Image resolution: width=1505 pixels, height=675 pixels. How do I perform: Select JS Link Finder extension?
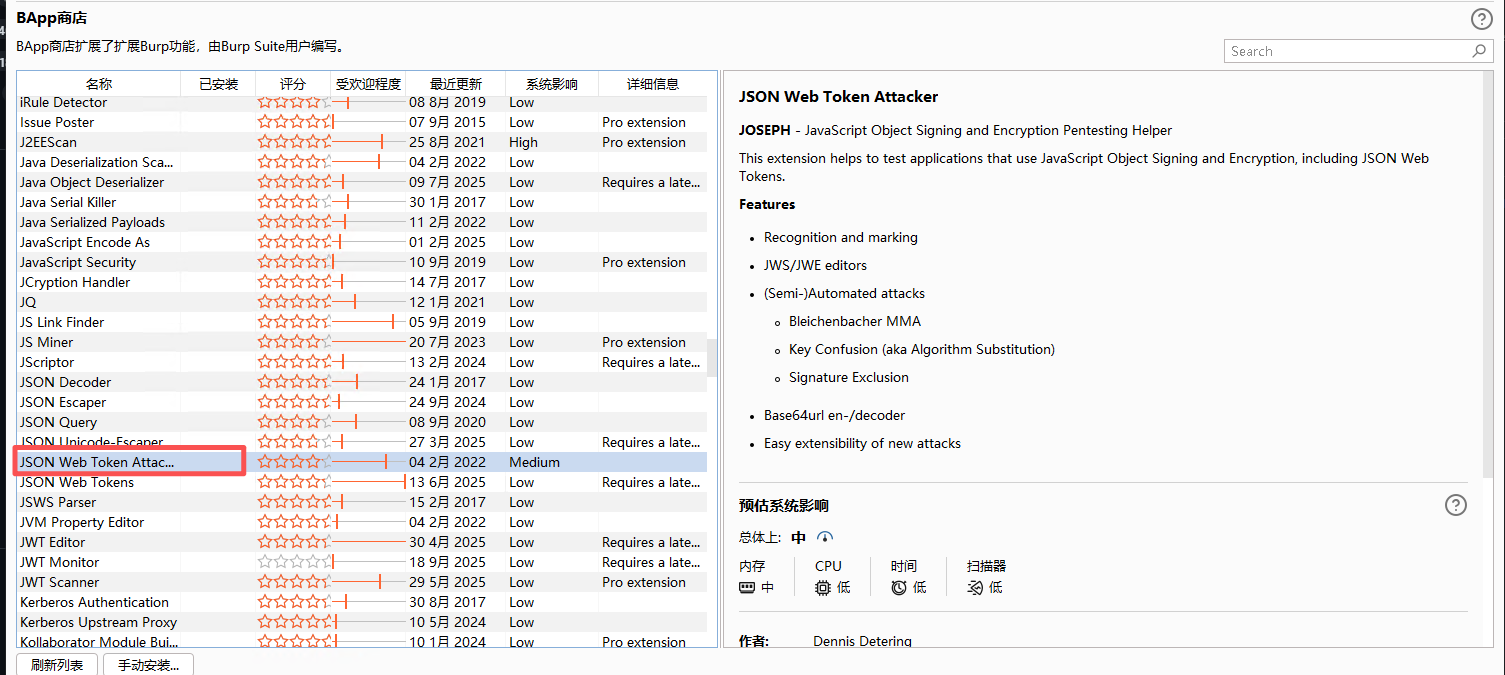pos(362,322)
